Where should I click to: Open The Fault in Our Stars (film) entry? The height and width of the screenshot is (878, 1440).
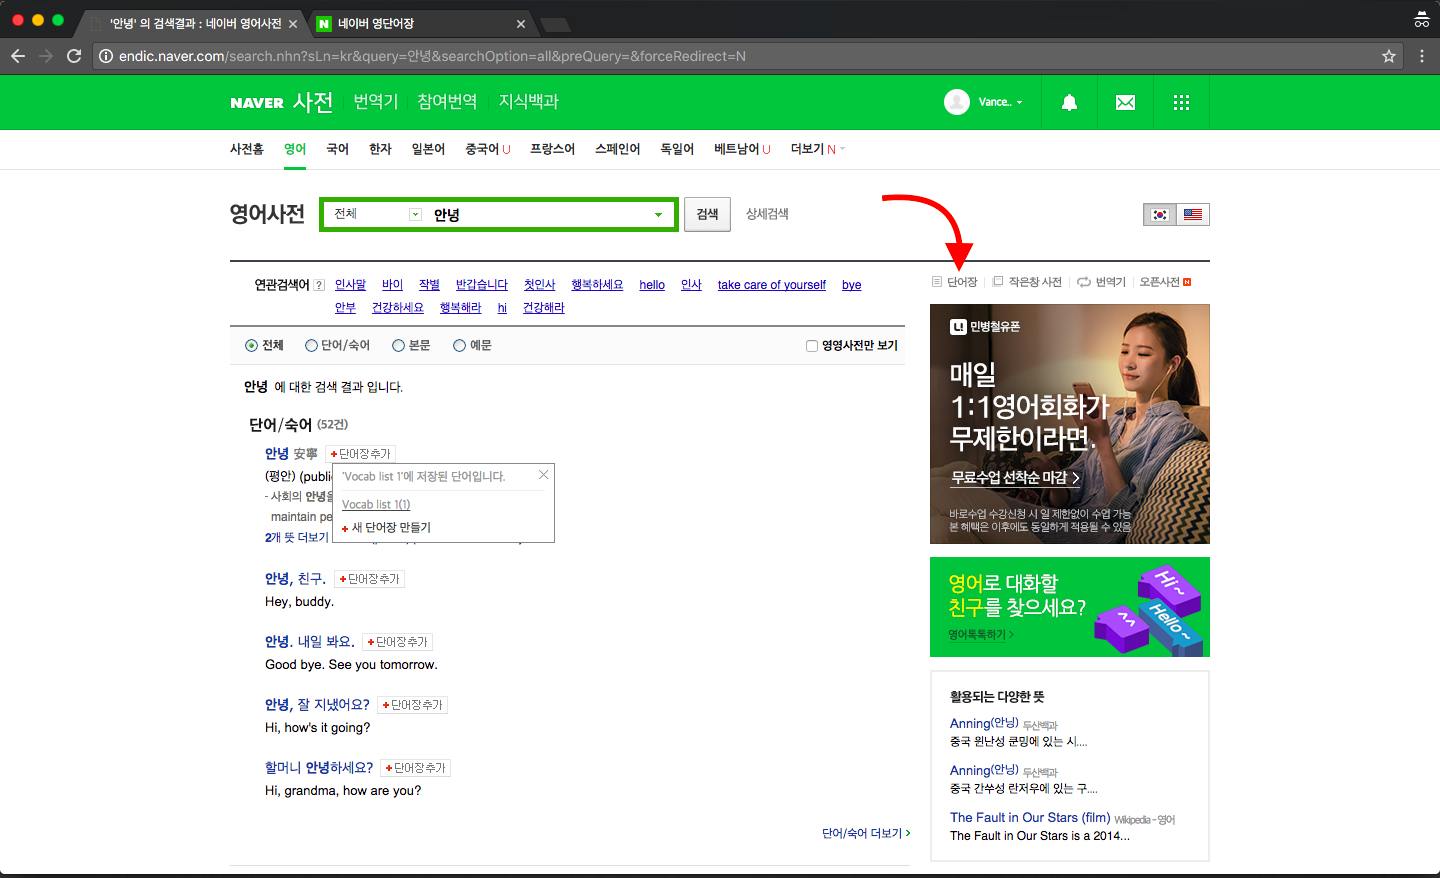point(1030,817)
